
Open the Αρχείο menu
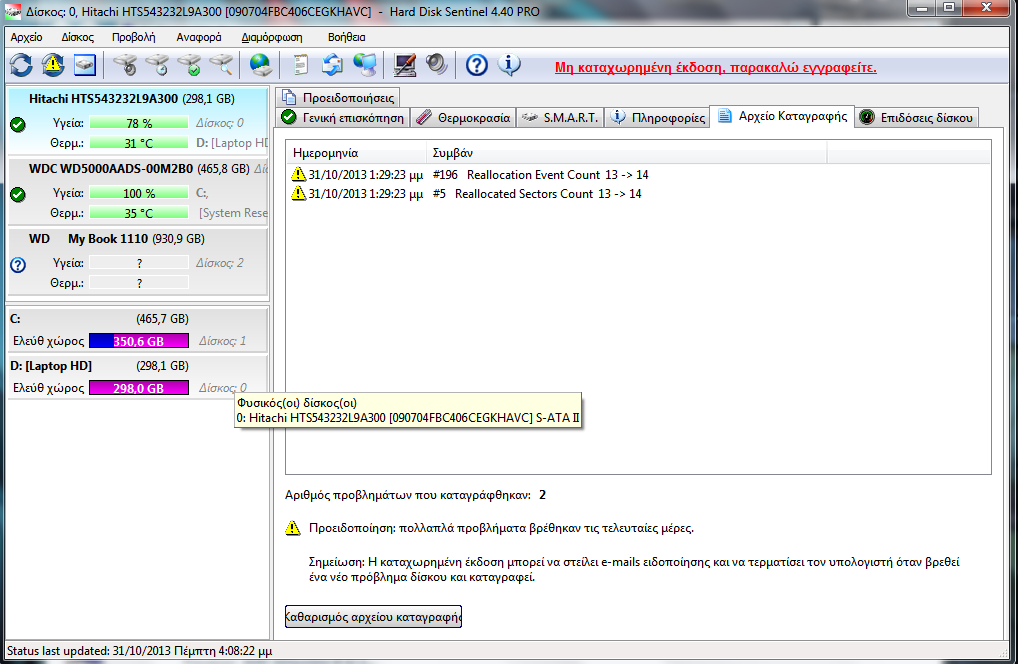click(x=26, y=37)
